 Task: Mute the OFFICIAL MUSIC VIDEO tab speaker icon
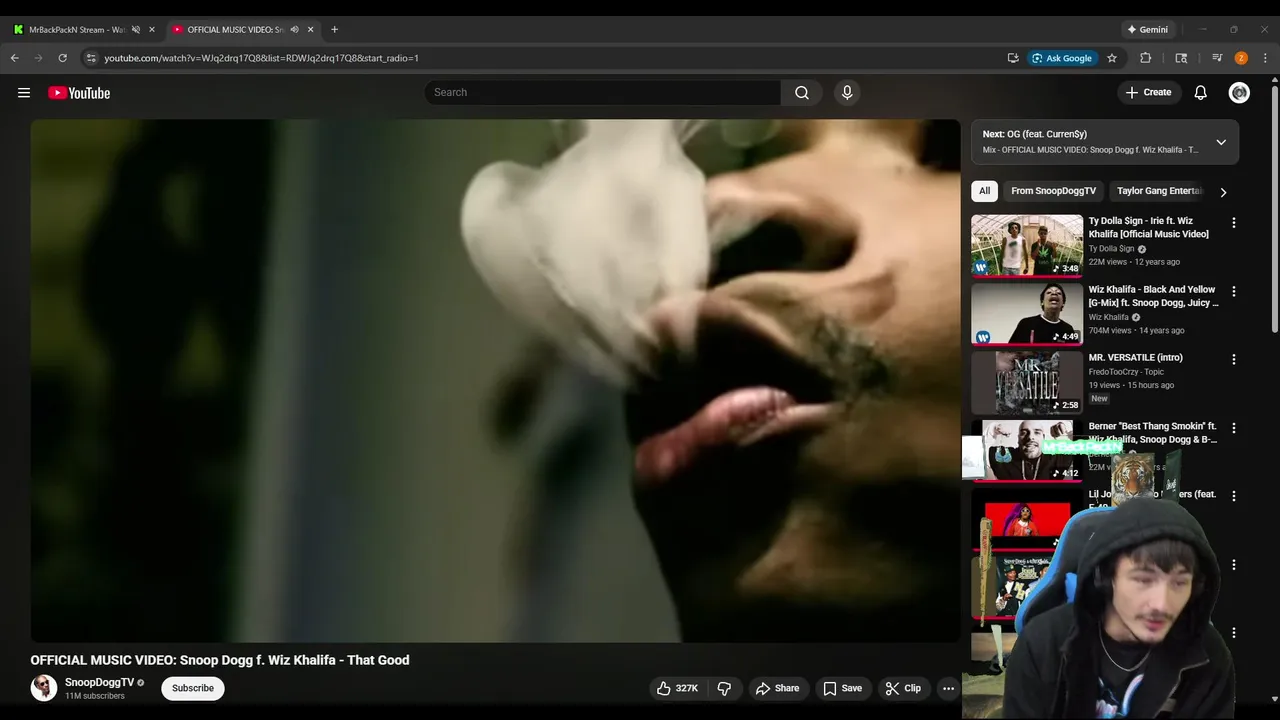[294, 29]
